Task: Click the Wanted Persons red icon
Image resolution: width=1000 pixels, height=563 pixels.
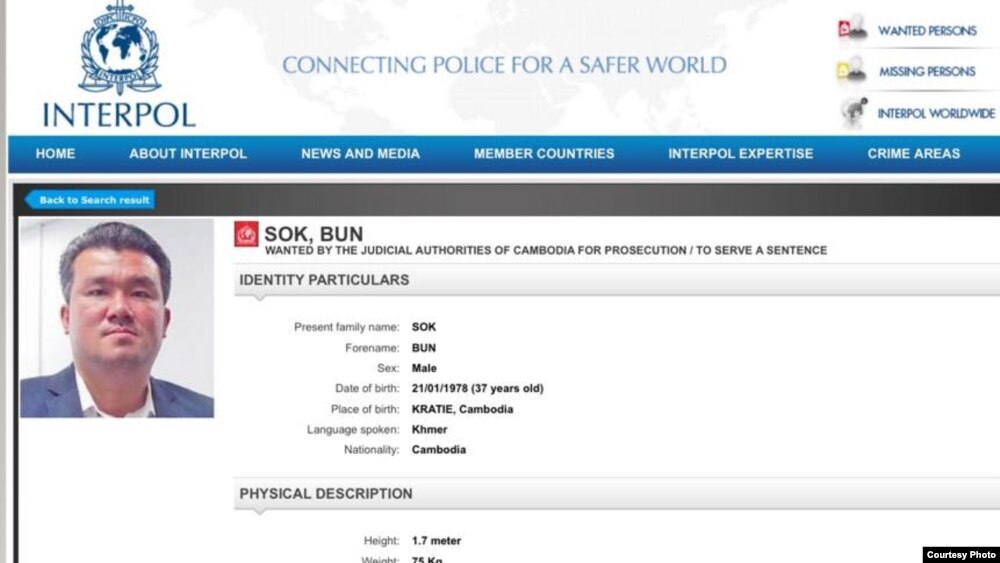Action: tap(851, 30)
